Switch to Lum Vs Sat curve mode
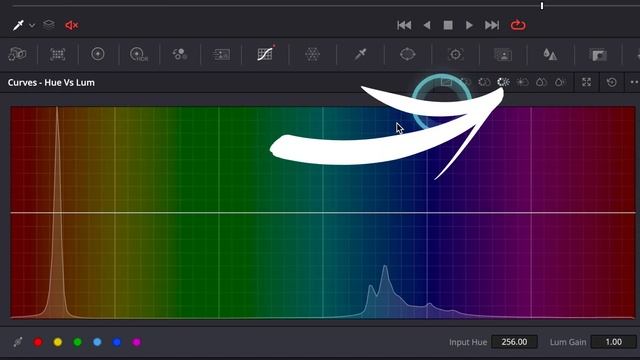The height and width of the screenshot is (360, 640). click(x=522, y=82)
